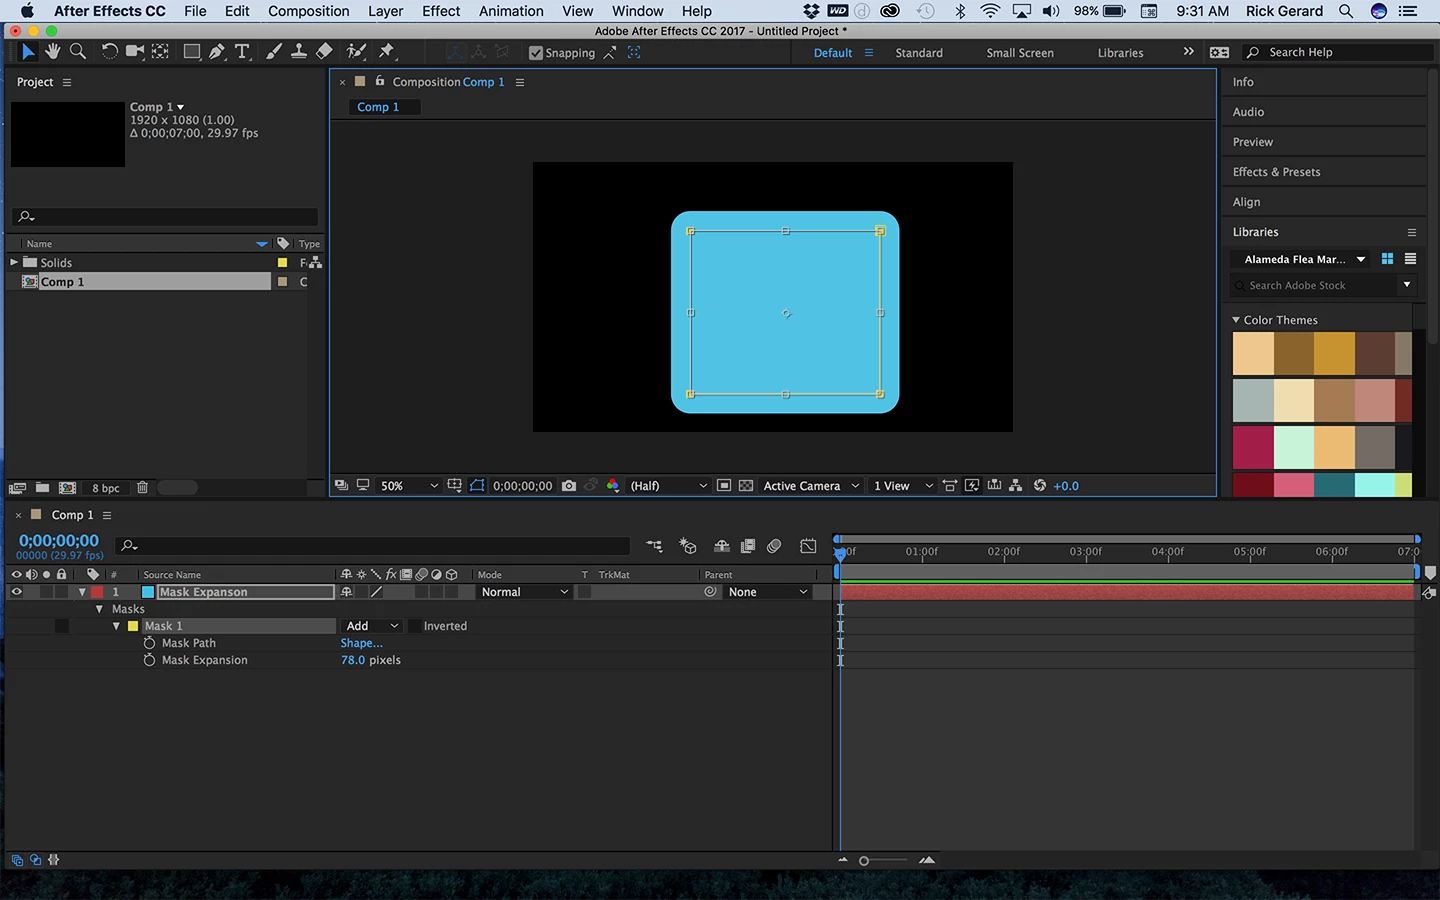Select the Zoom tool magnifier
Image resolution: width=1440 pixels, height=900 pixels.
point(78,51)
